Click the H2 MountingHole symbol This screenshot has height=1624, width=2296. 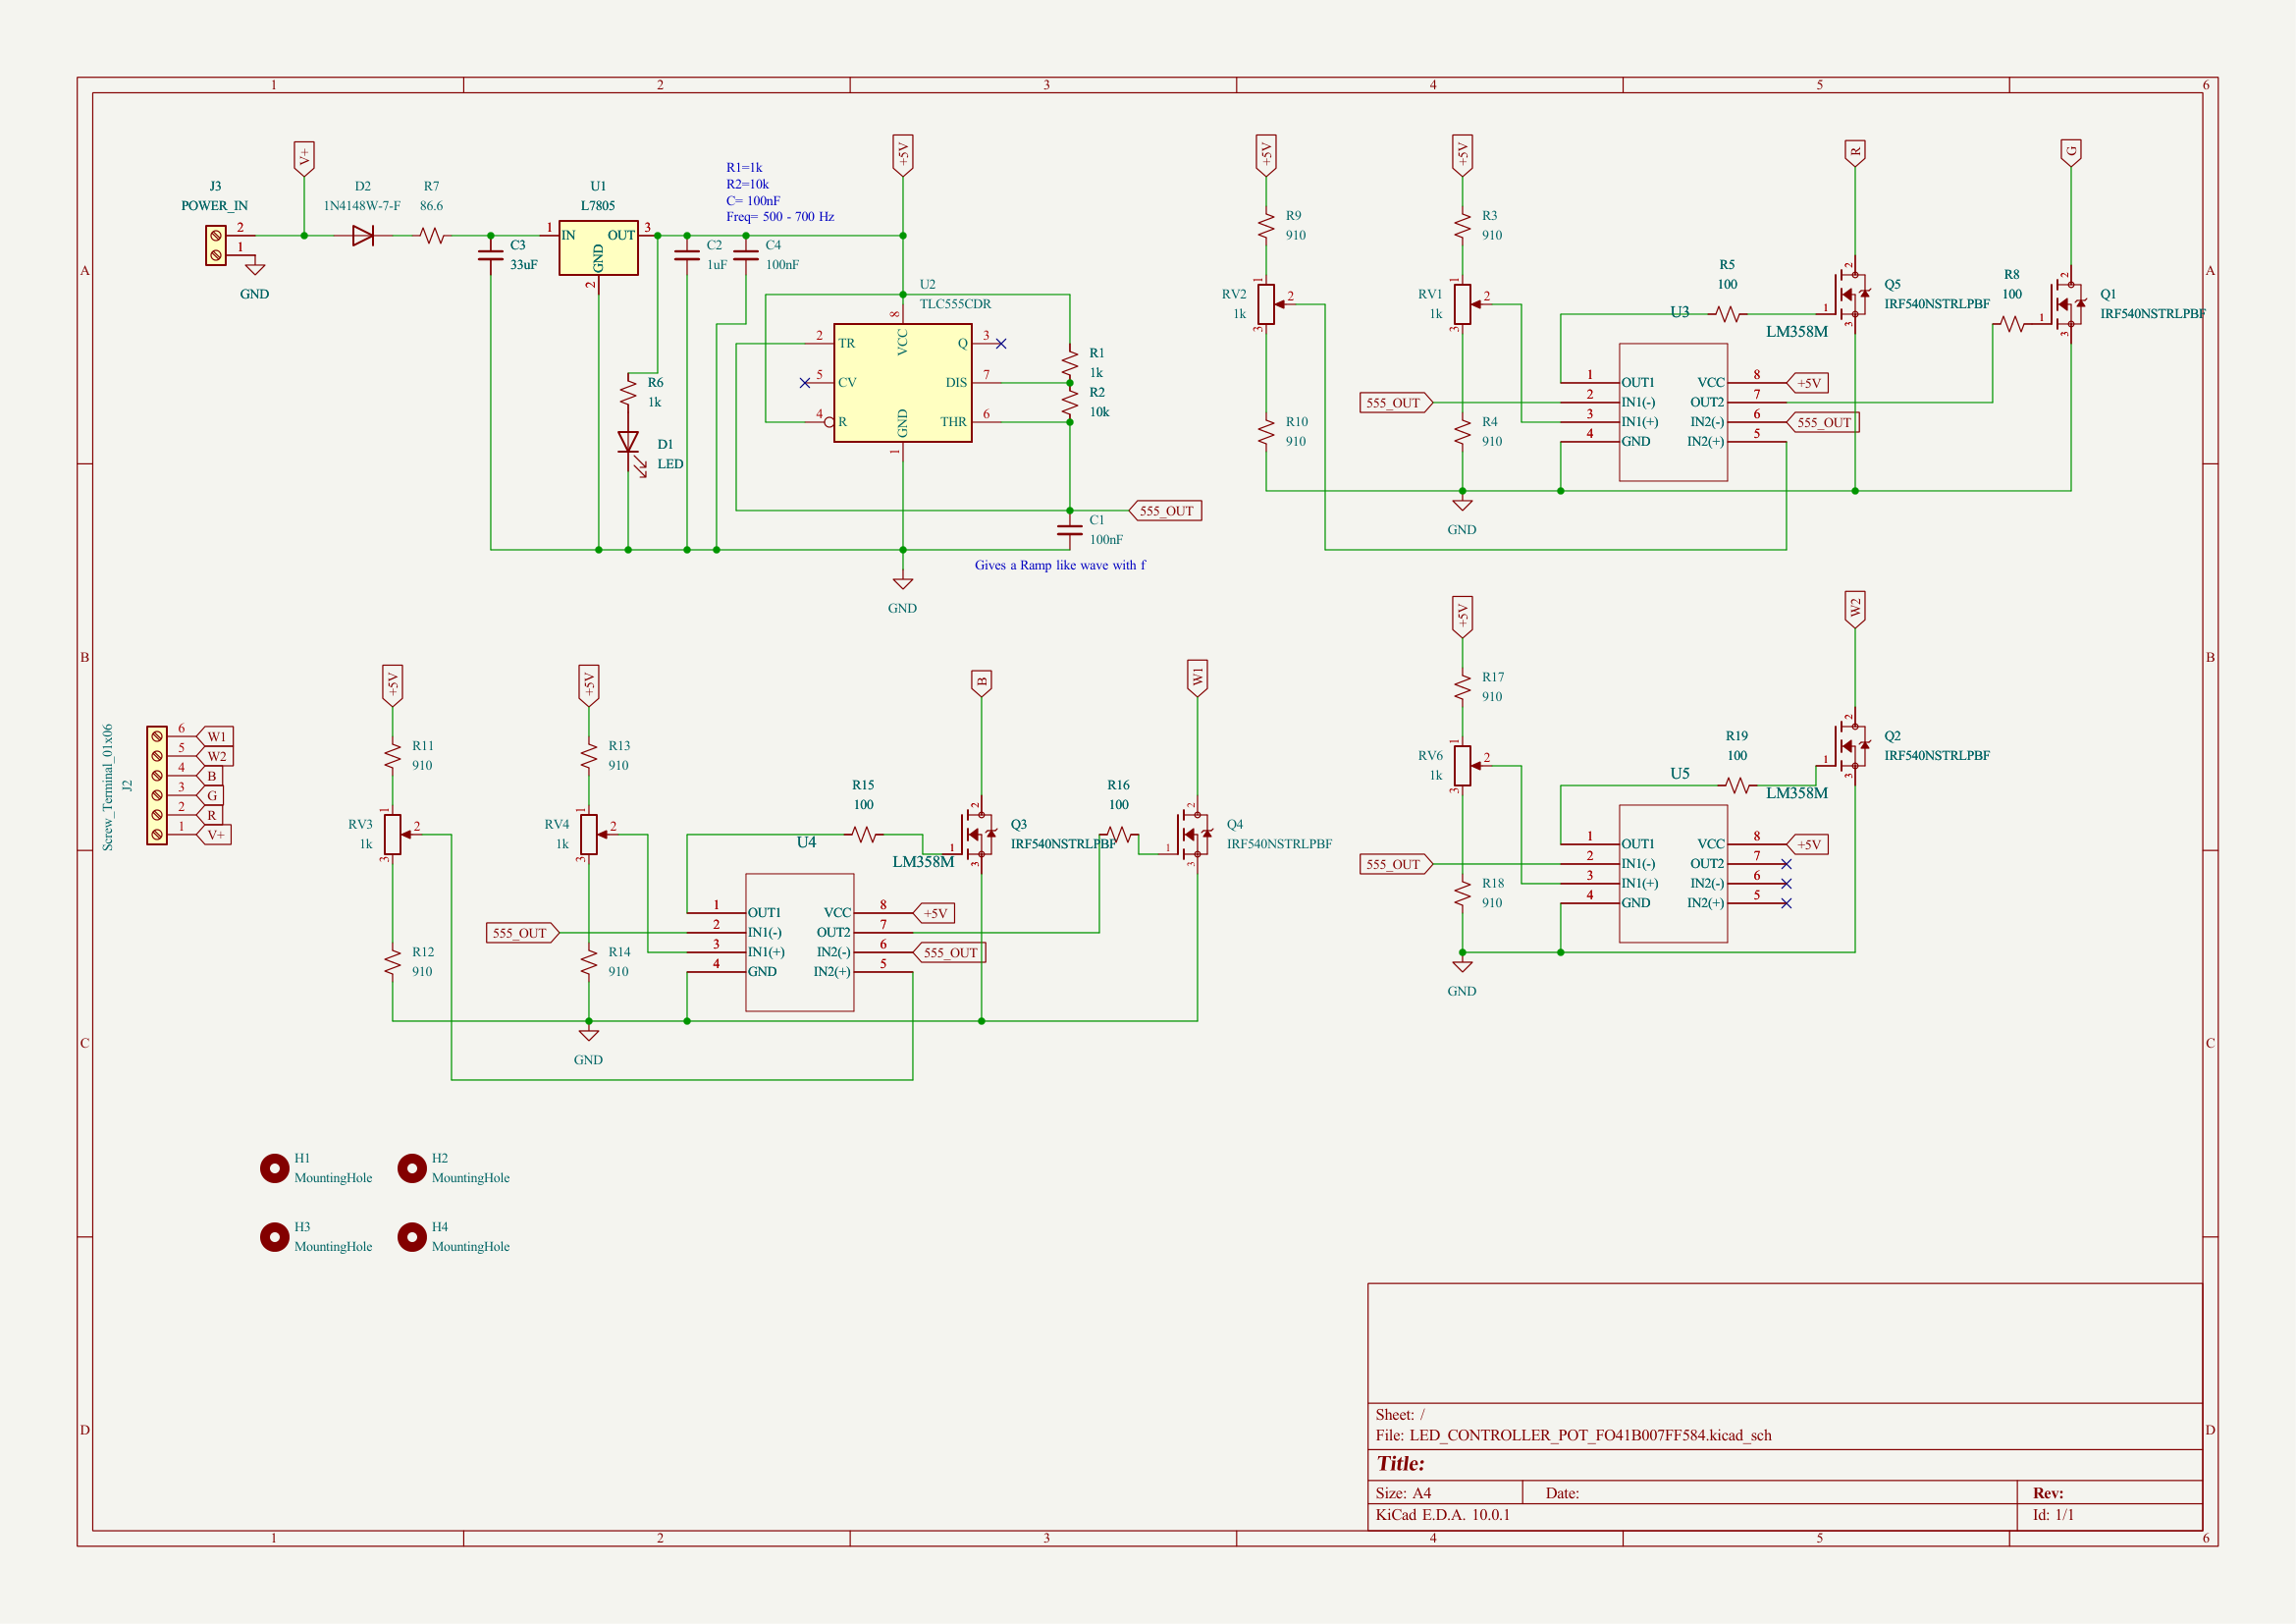[412, 1168]
